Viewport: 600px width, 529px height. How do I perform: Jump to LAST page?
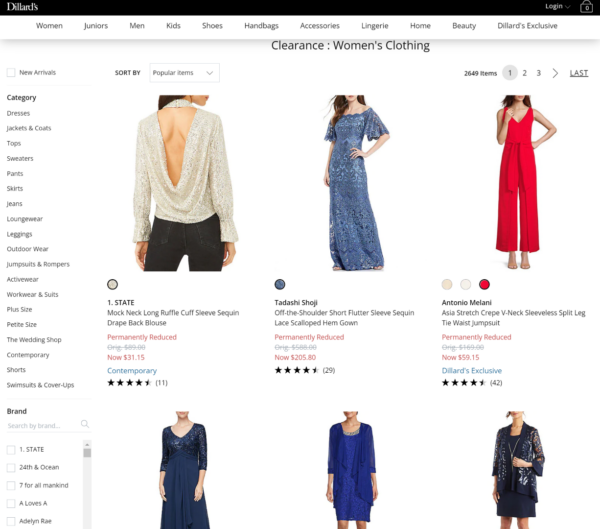(579, 73)
